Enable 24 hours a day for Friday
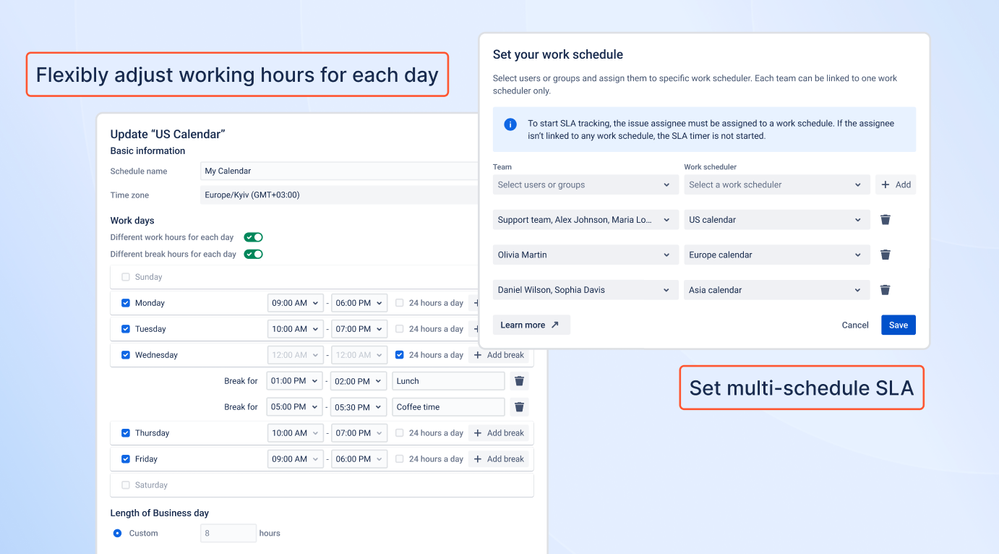This screenshot has width=999, height=554. point(399,459)
